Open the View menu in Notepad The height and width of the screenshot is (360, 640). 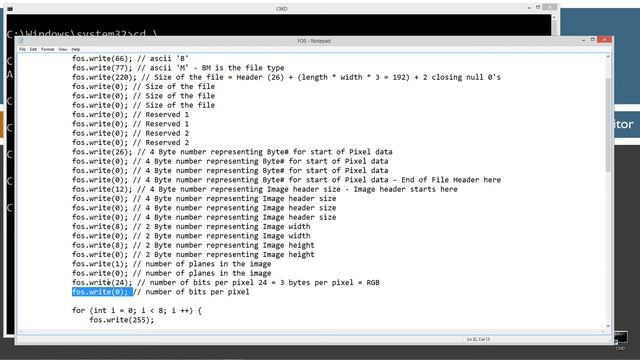[62, 49]
